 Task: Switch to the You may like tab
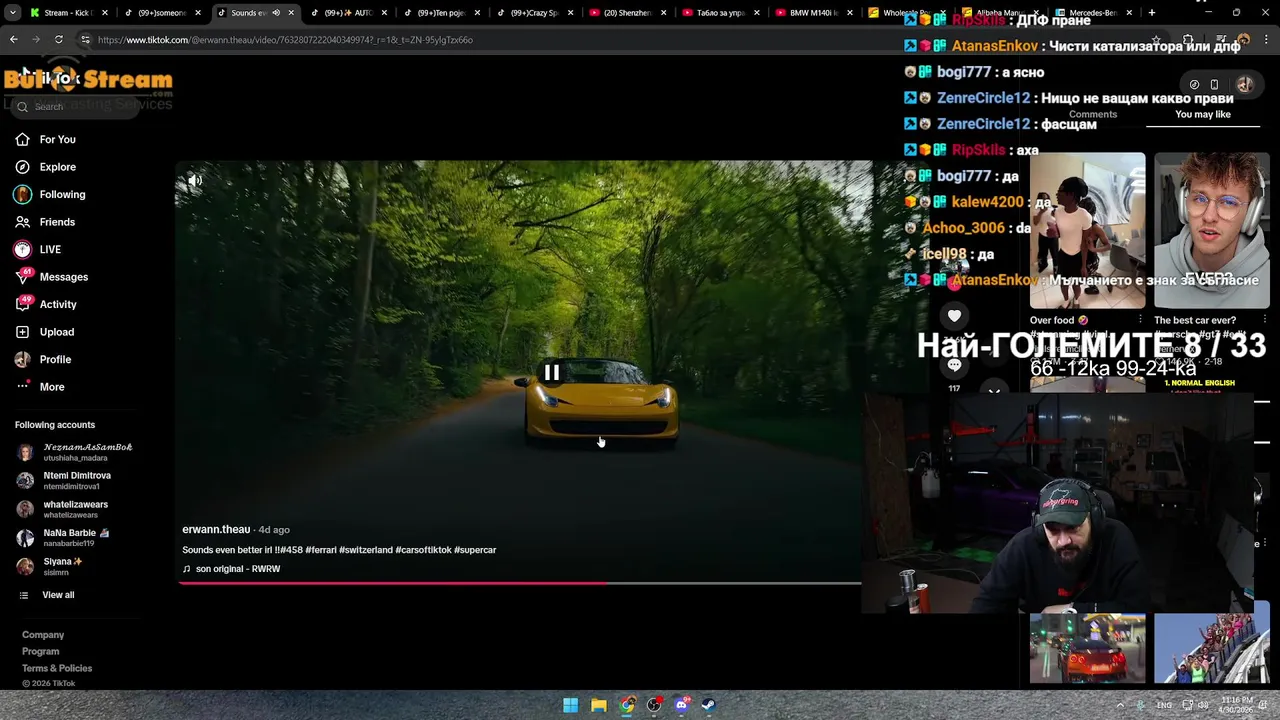pos(1203,114)
